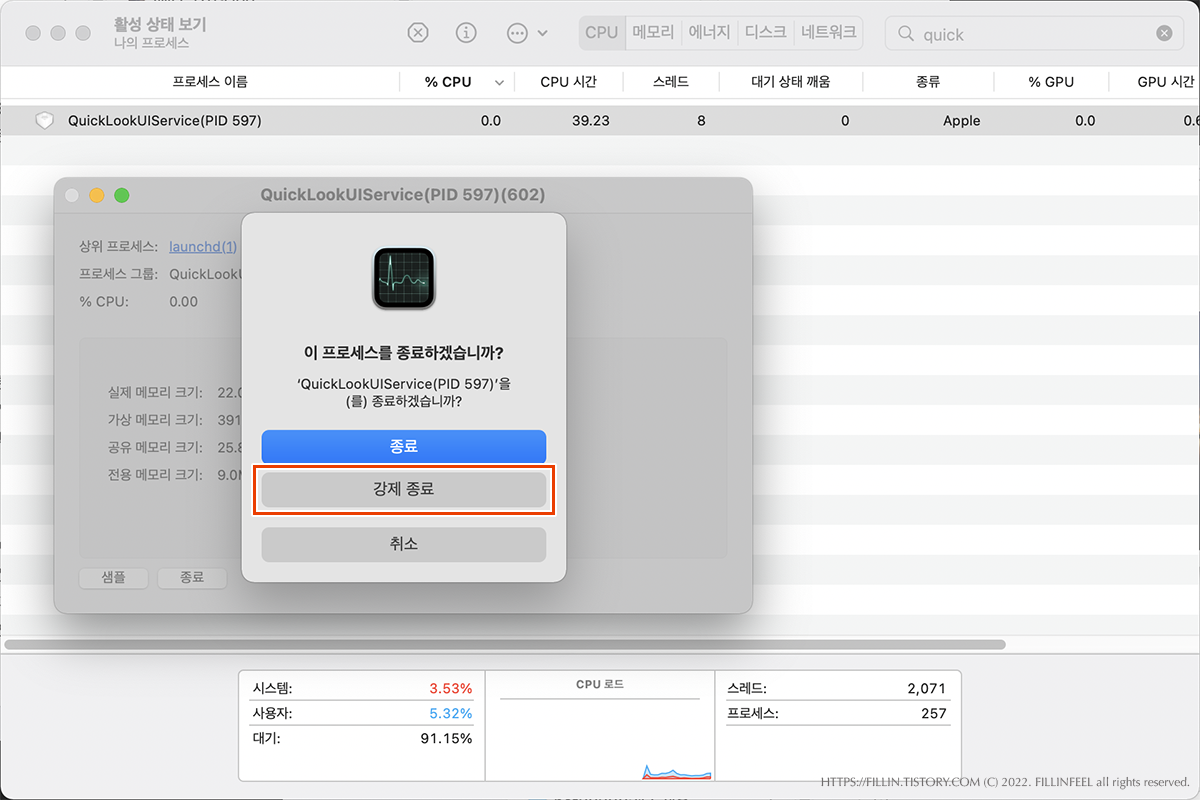Screen dimensions: 1200x800
Task: Sort by % CPU column header
Action: point(448,82)
